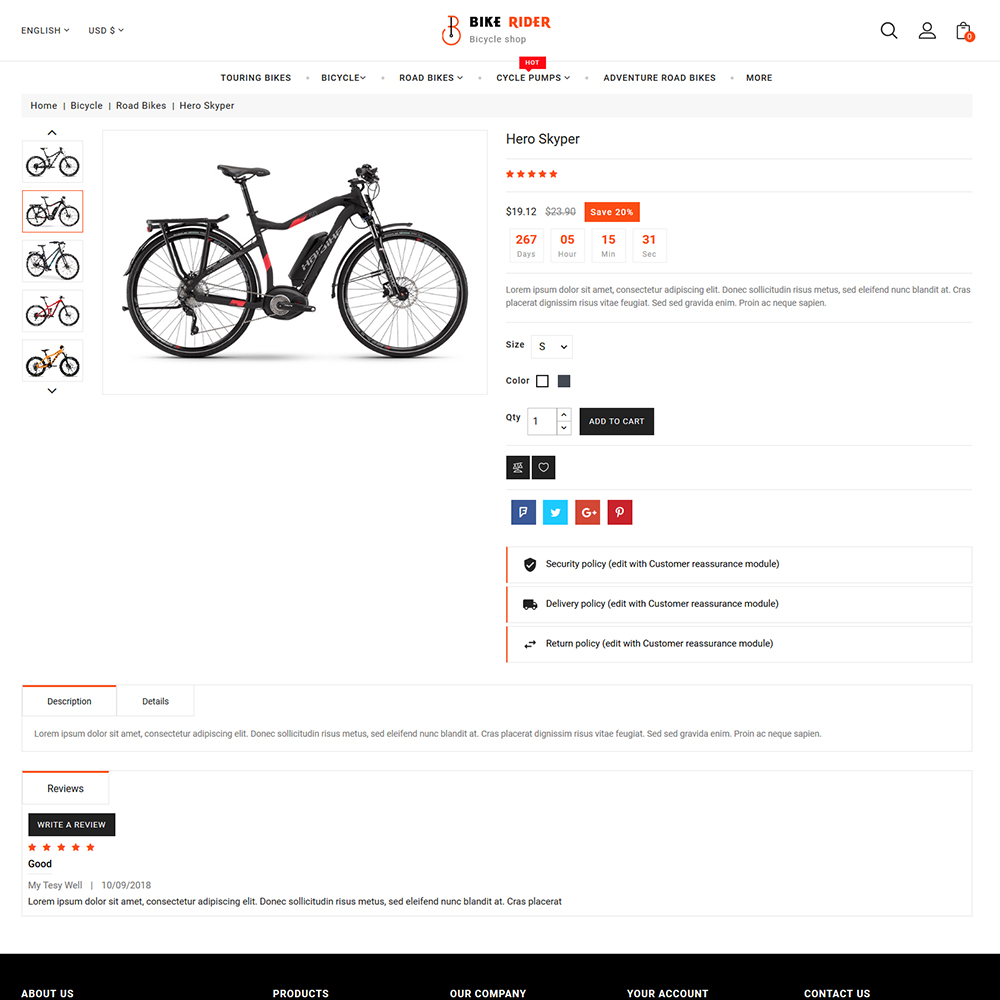Open the USD currency dropdown
Screen dimensions: 1000x1000
tap(106, 31)
